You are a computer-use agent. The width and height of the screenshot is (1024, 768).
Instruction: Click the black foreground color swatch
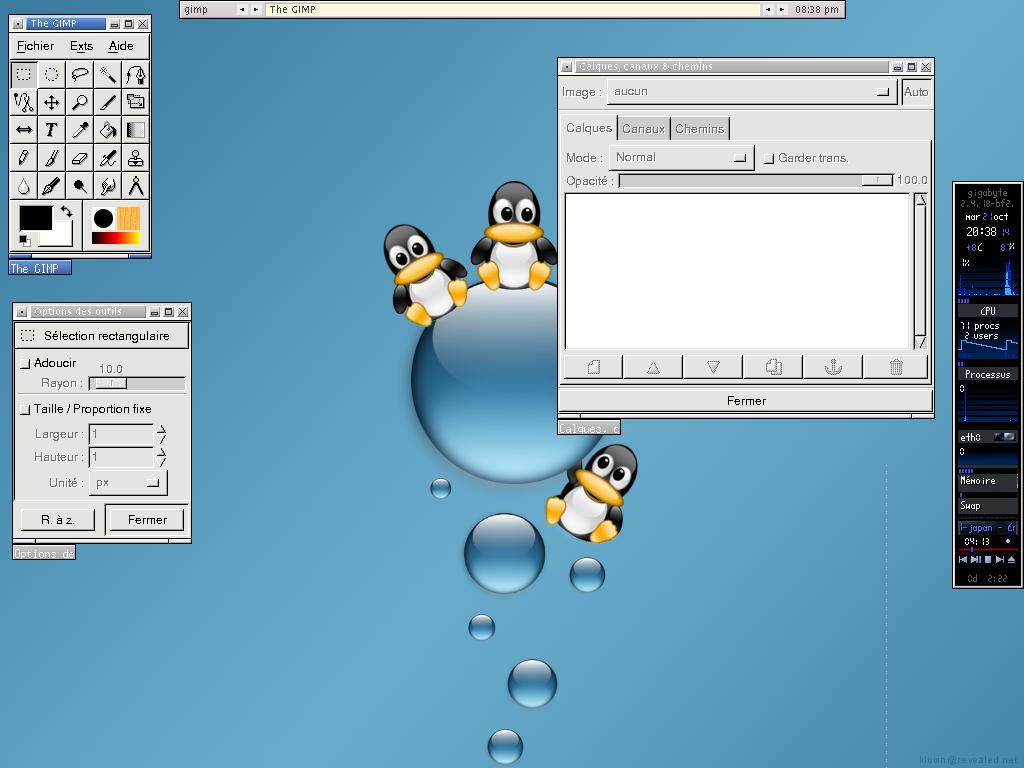point(34,216)
